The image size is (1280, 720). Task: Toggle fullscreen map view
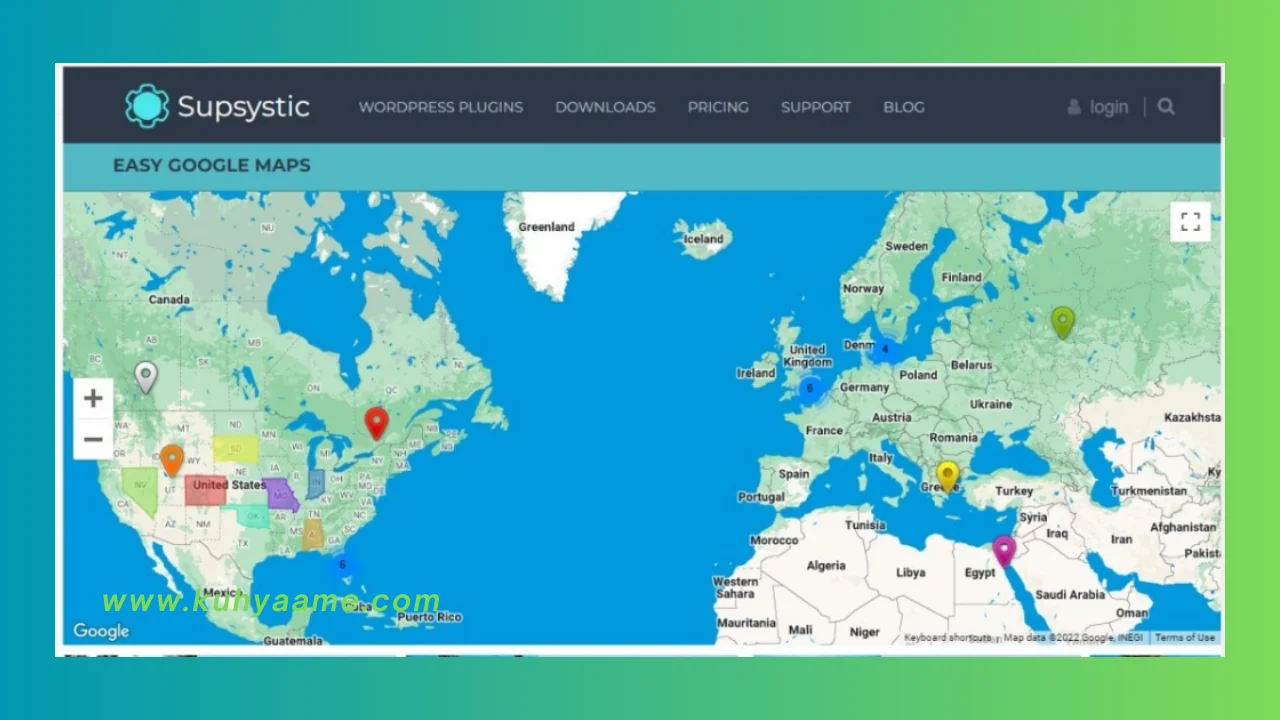point(1190,222)
